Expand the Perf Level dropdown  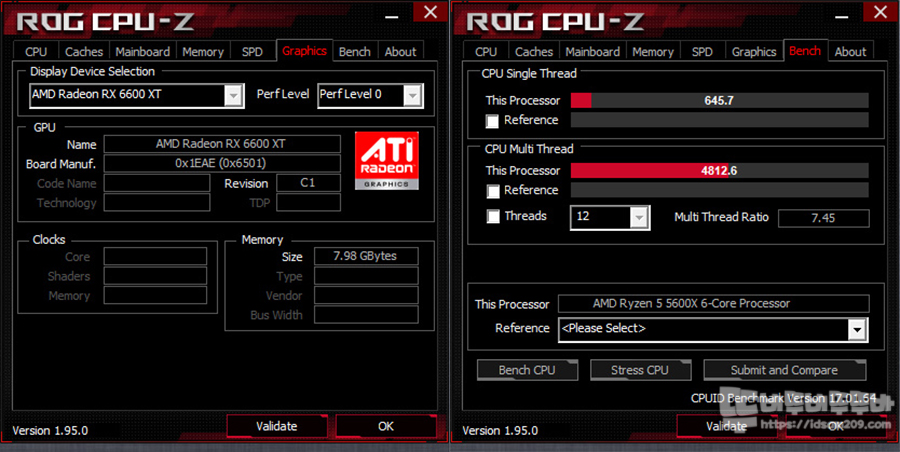(412, 95)
